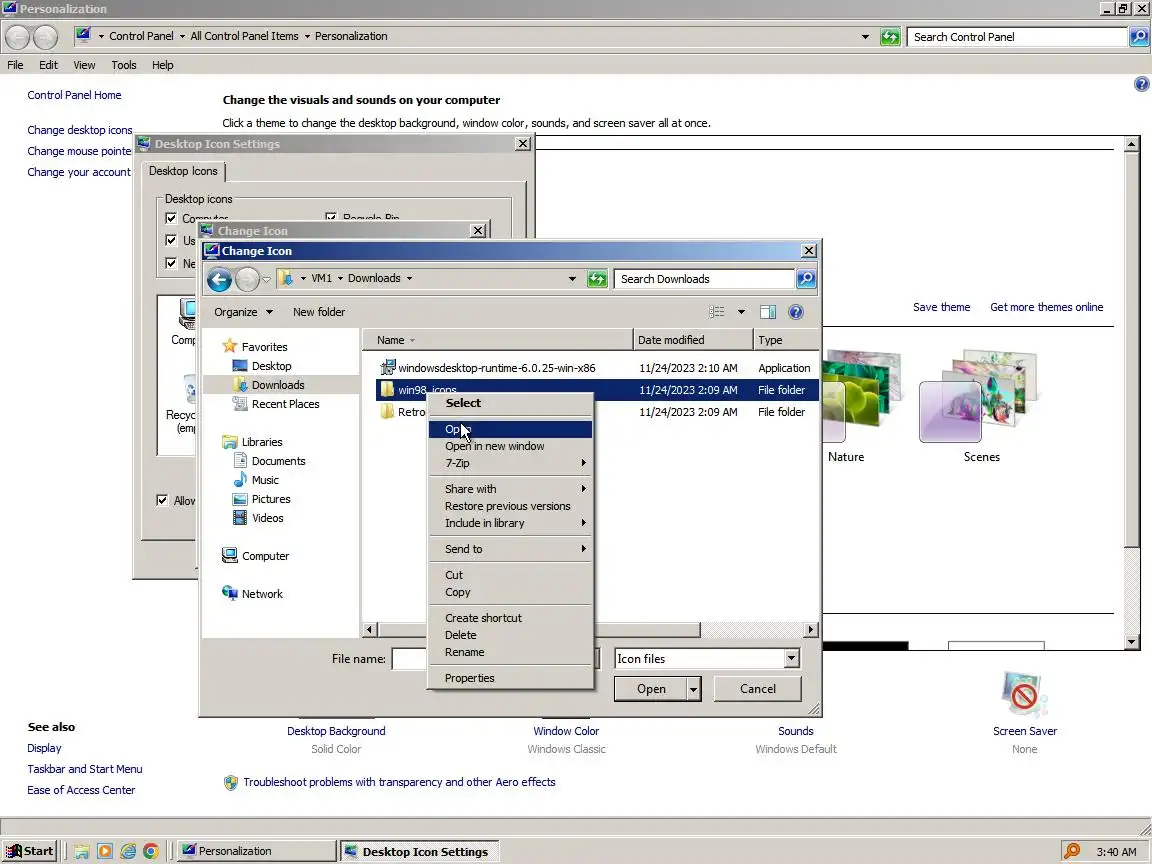Open the help icon in Change Icon dialog
Viewport: 1152px width, 864px height.
(796, 312)
